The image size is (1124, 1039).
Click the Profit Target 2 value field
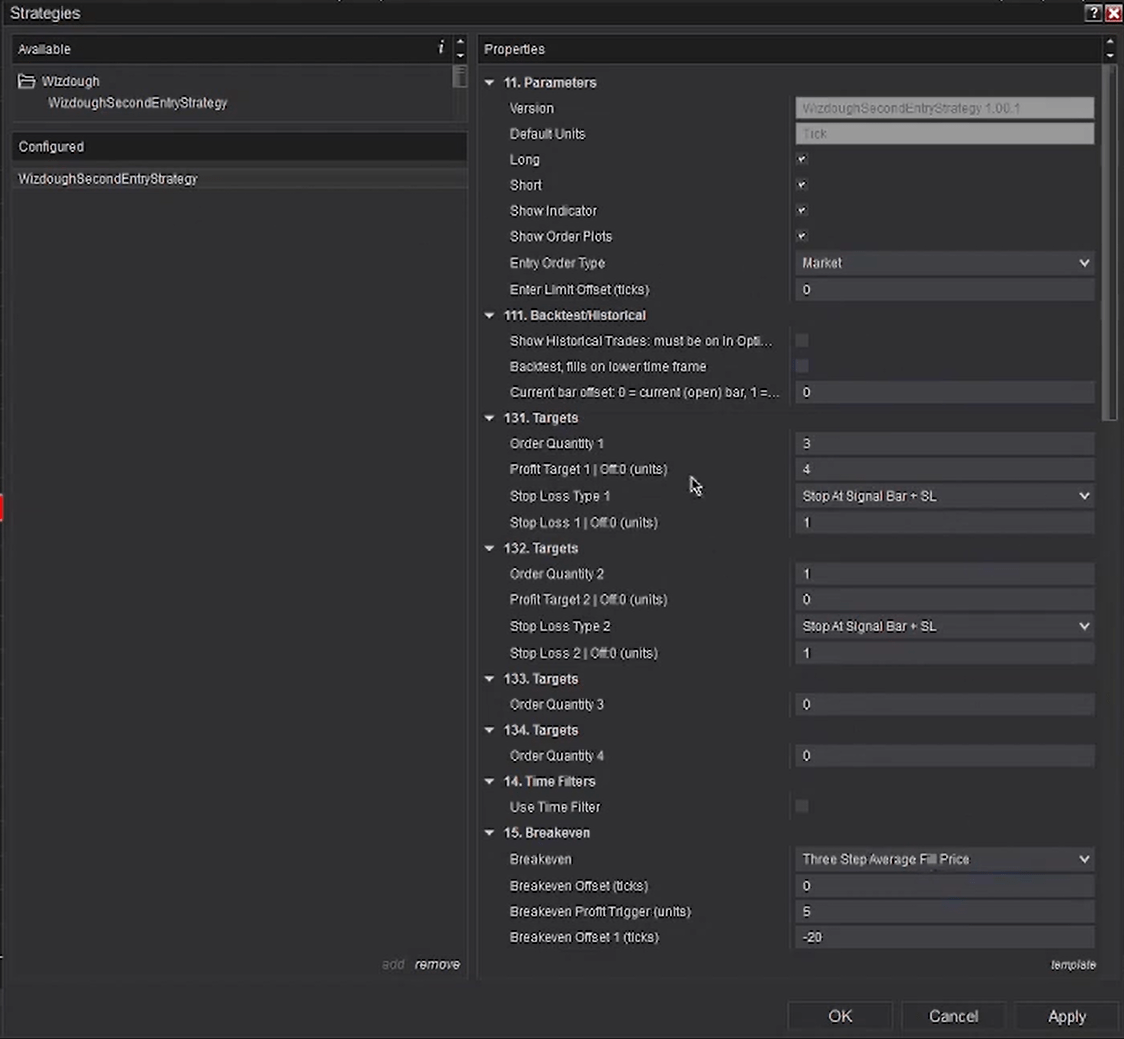pos(945,599)
